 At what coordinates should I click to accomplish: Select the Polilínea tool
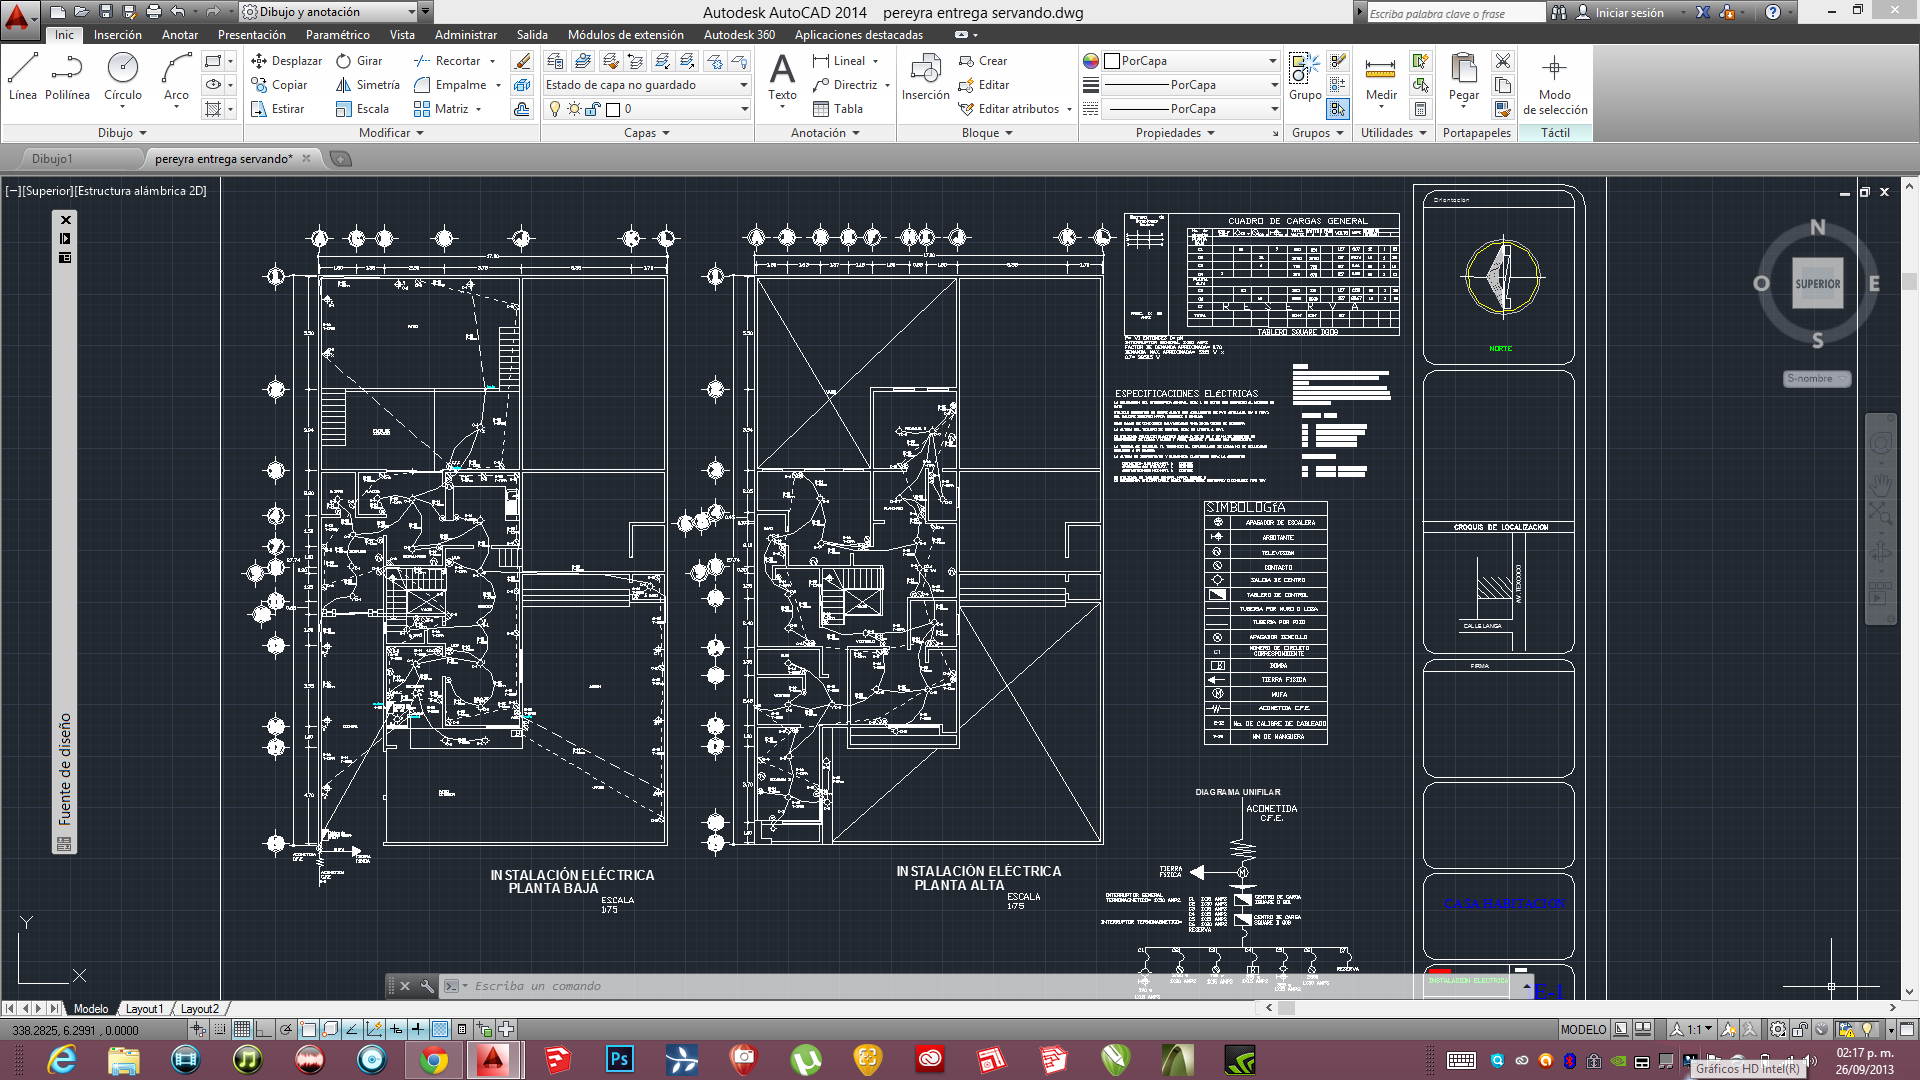[67, 77]
